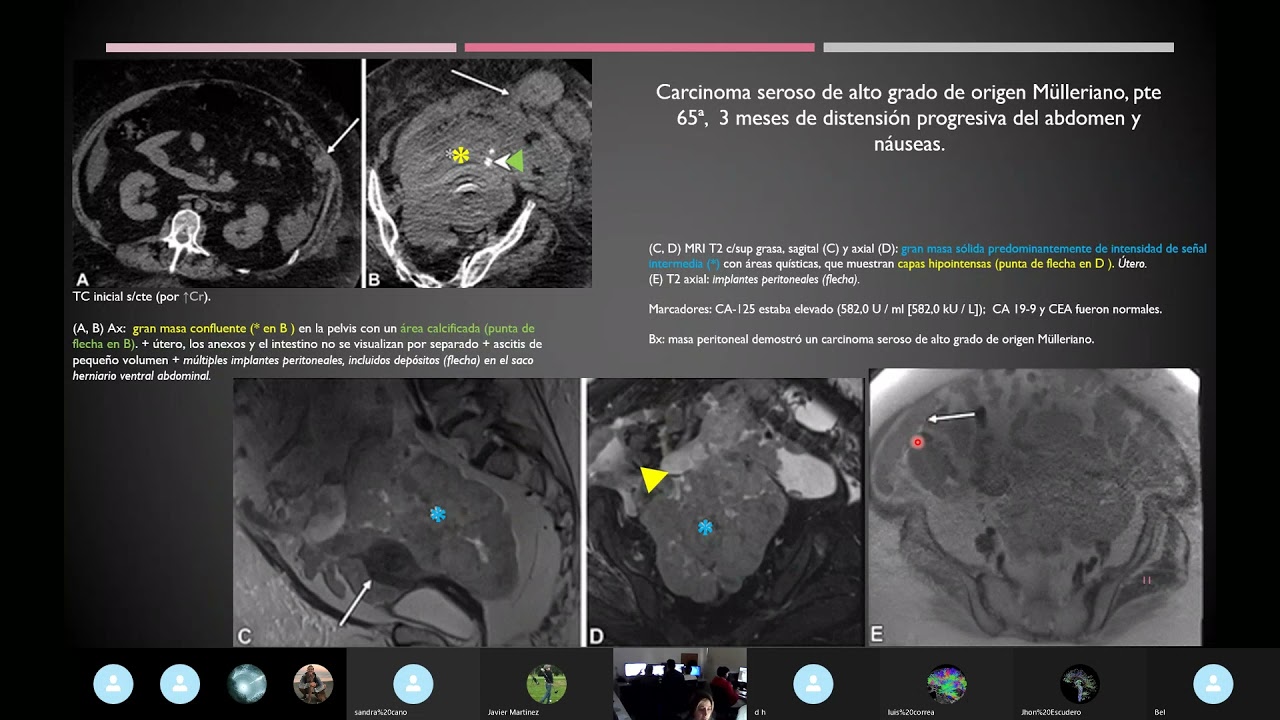Screen dimensions: 1280x720
Task: Open the live webcam video tile
Action: 679,684
